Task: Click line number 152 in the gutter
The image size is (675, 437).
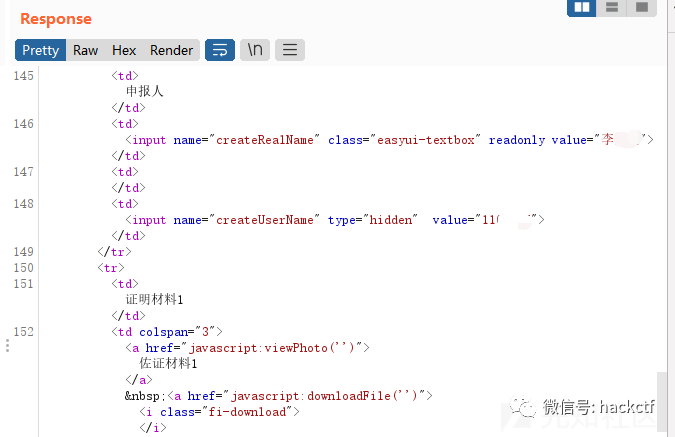Action: coord(23,332)
